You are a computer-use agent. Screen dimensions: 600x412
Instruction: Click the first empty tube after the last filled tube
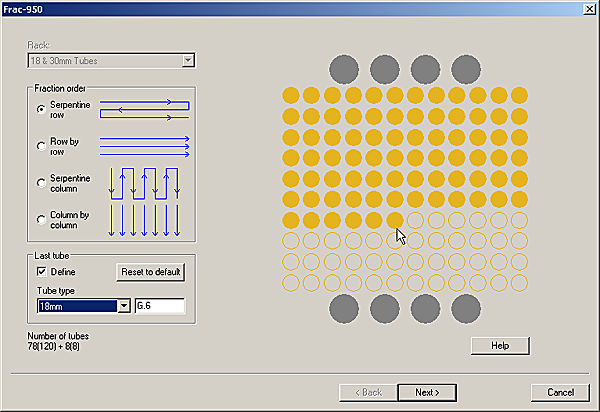click(x=415, y=220)
